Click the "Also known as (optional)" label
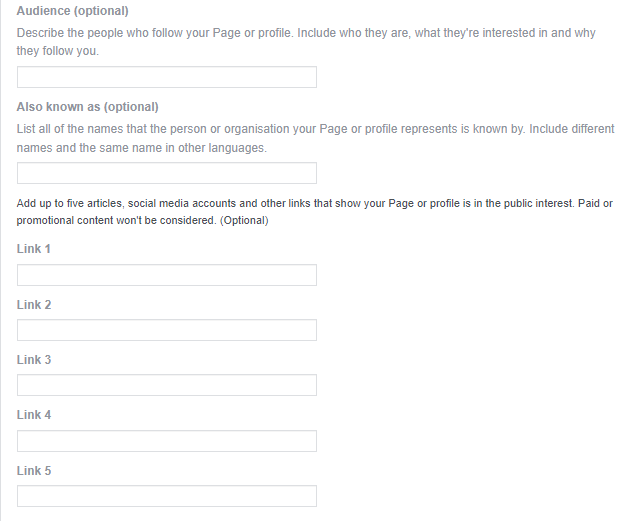 [88, 107]
